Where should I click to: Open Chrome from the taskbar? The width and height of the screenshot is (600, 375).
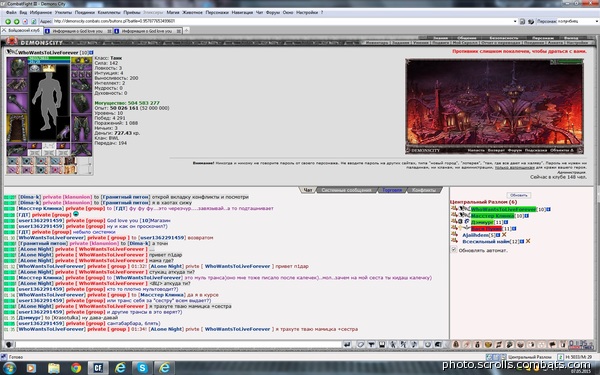click(x=76, y=368)
